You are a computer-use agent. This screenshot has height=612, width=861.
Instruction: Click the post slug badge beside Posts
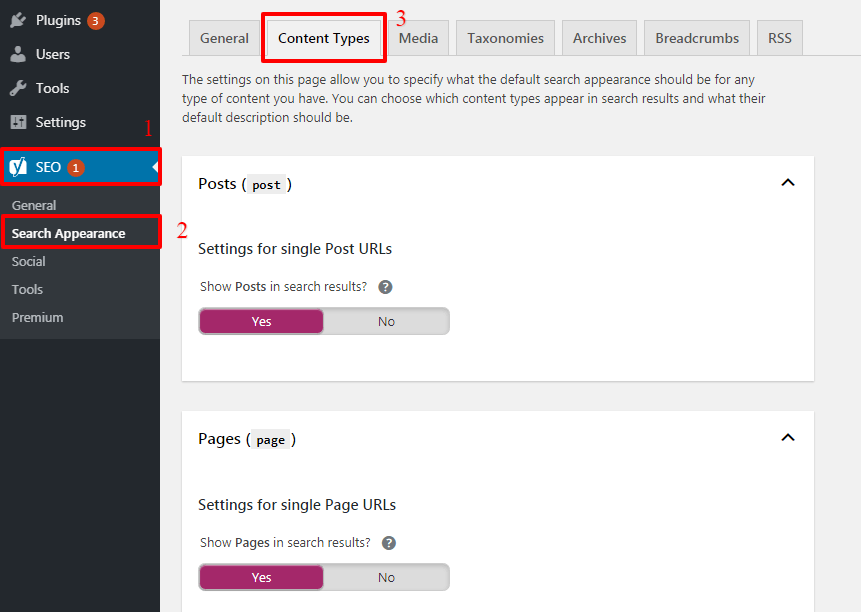pos(266,184)
